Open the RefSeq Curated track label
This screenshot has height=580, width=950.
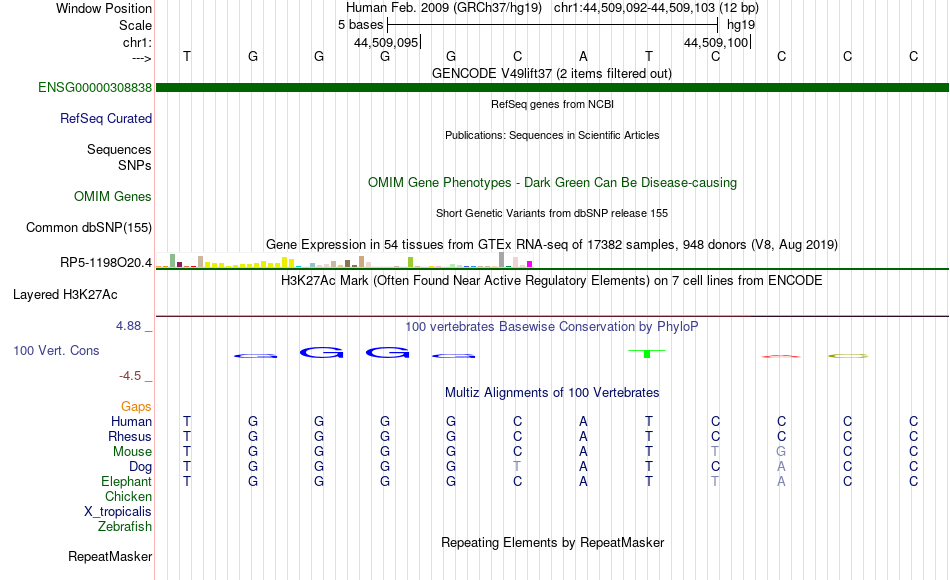click(105, 118)
